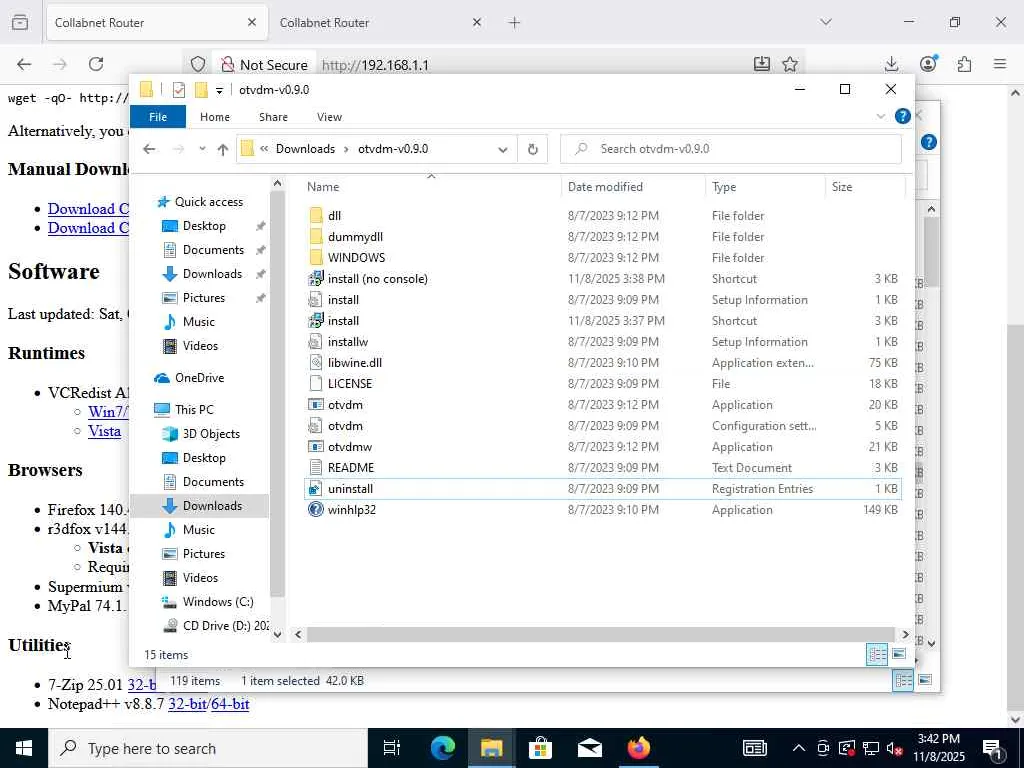Open the Home ribbon tab
Image resolution: width=1024 pixels, height=768 pixels.
click(215, 116)
